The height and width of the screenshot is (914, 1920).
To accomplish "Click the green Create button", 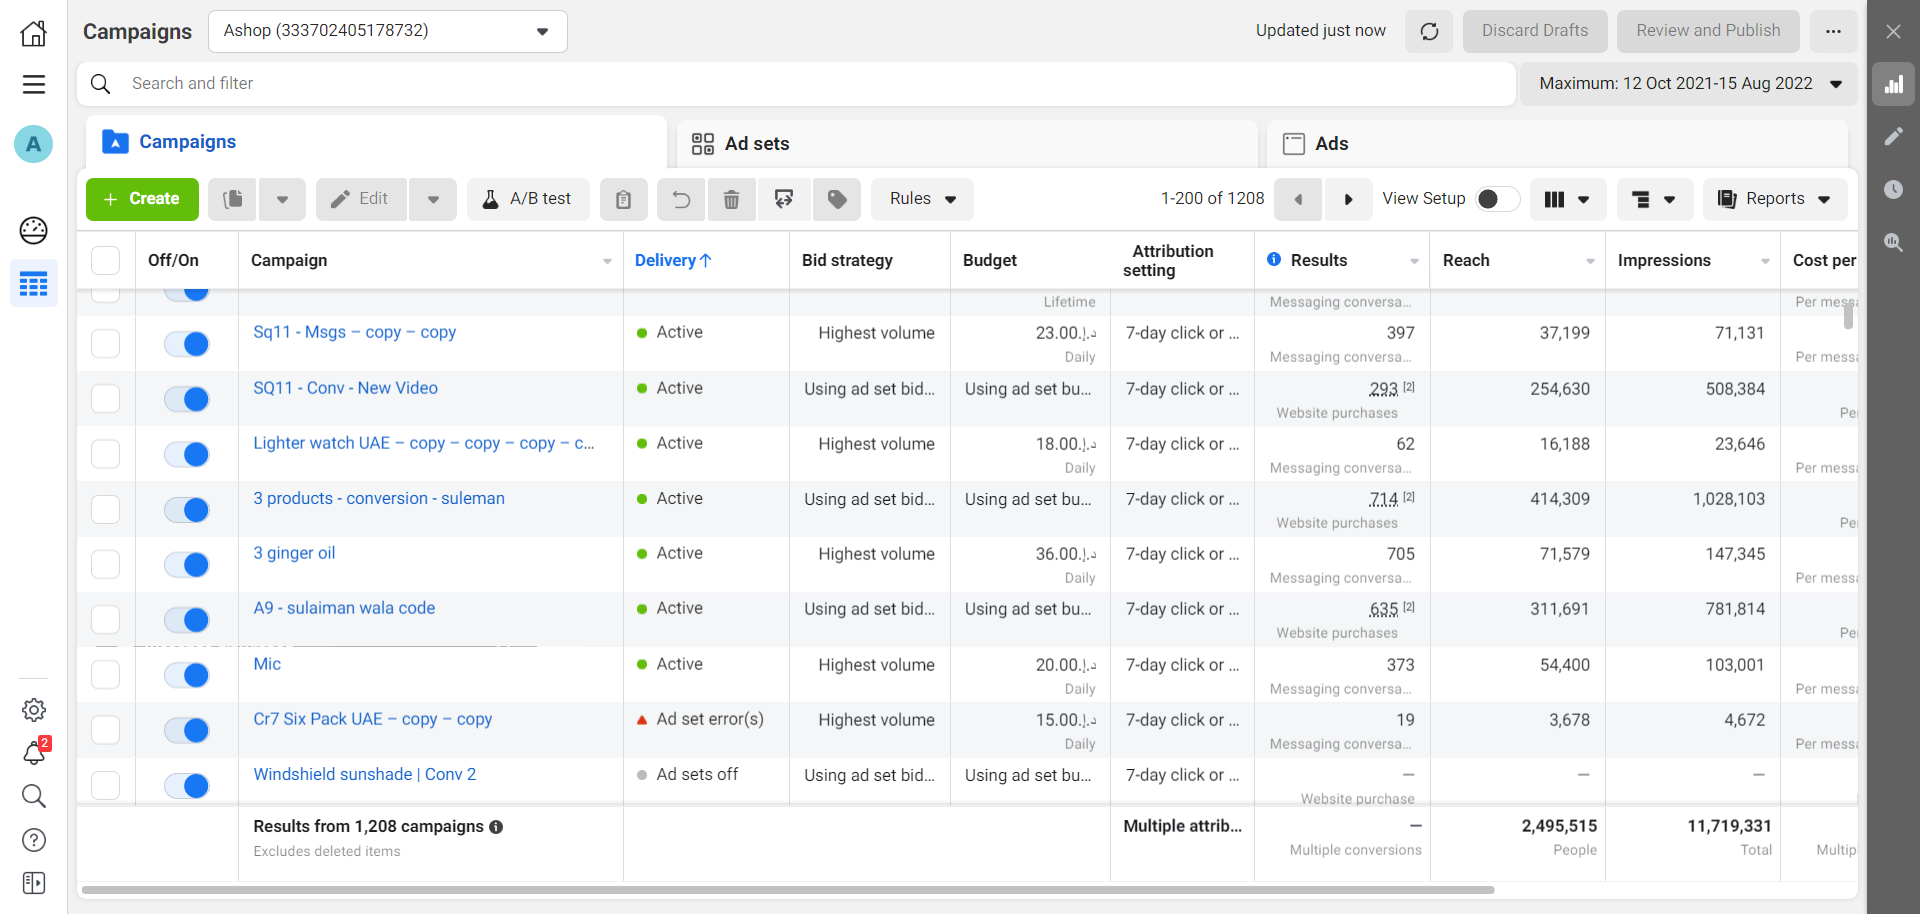I will click(142, 199).
